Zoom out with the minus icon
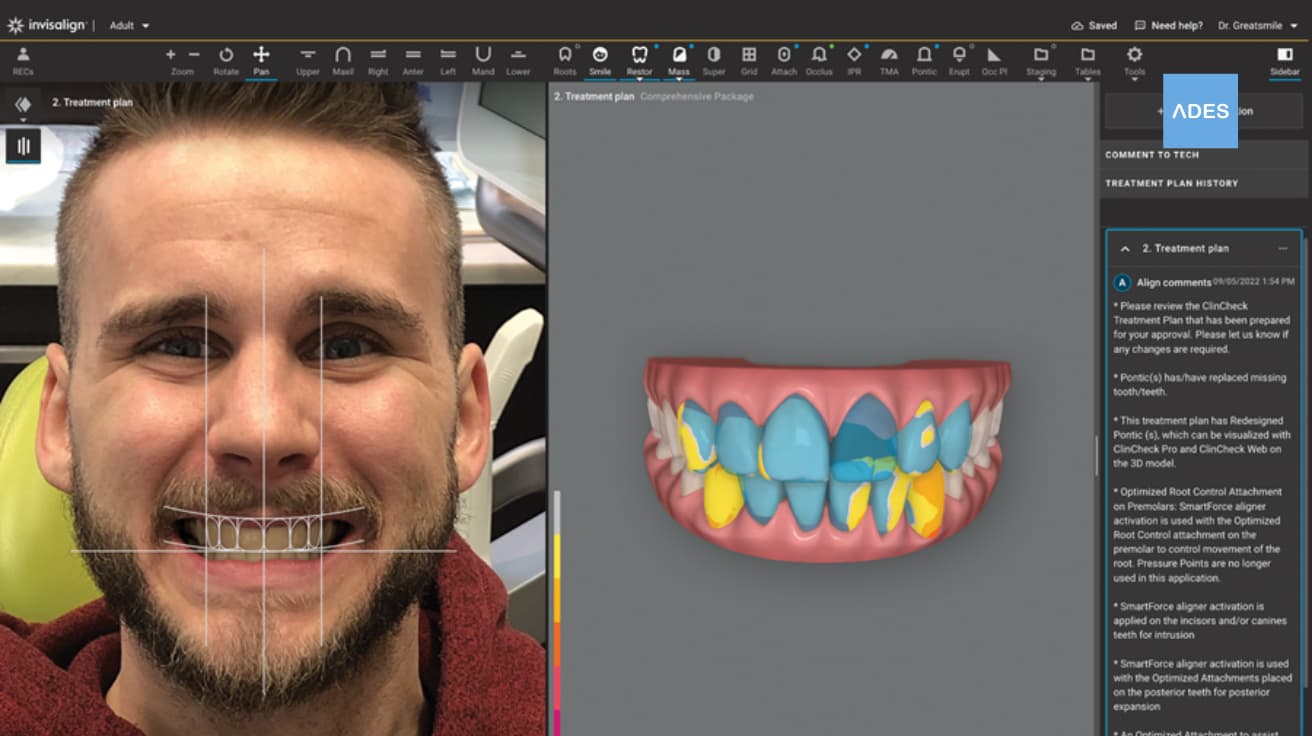 pyautogui.click(x=194, y=54)
